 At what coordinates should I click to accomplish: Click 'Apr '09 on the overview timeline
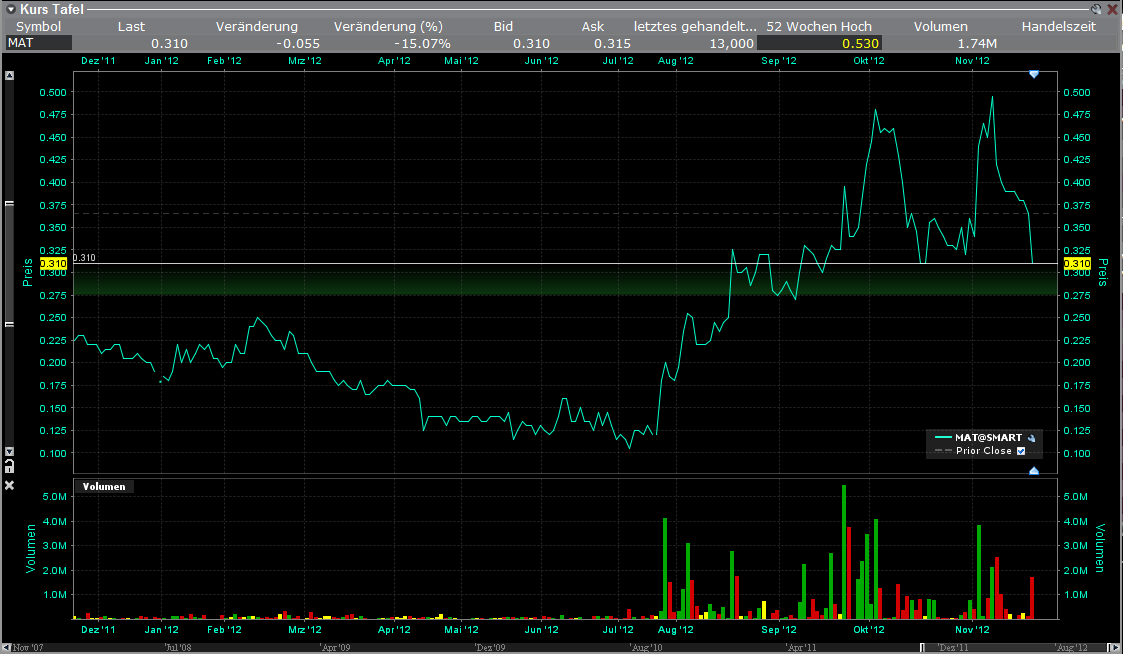pos(334,648)
